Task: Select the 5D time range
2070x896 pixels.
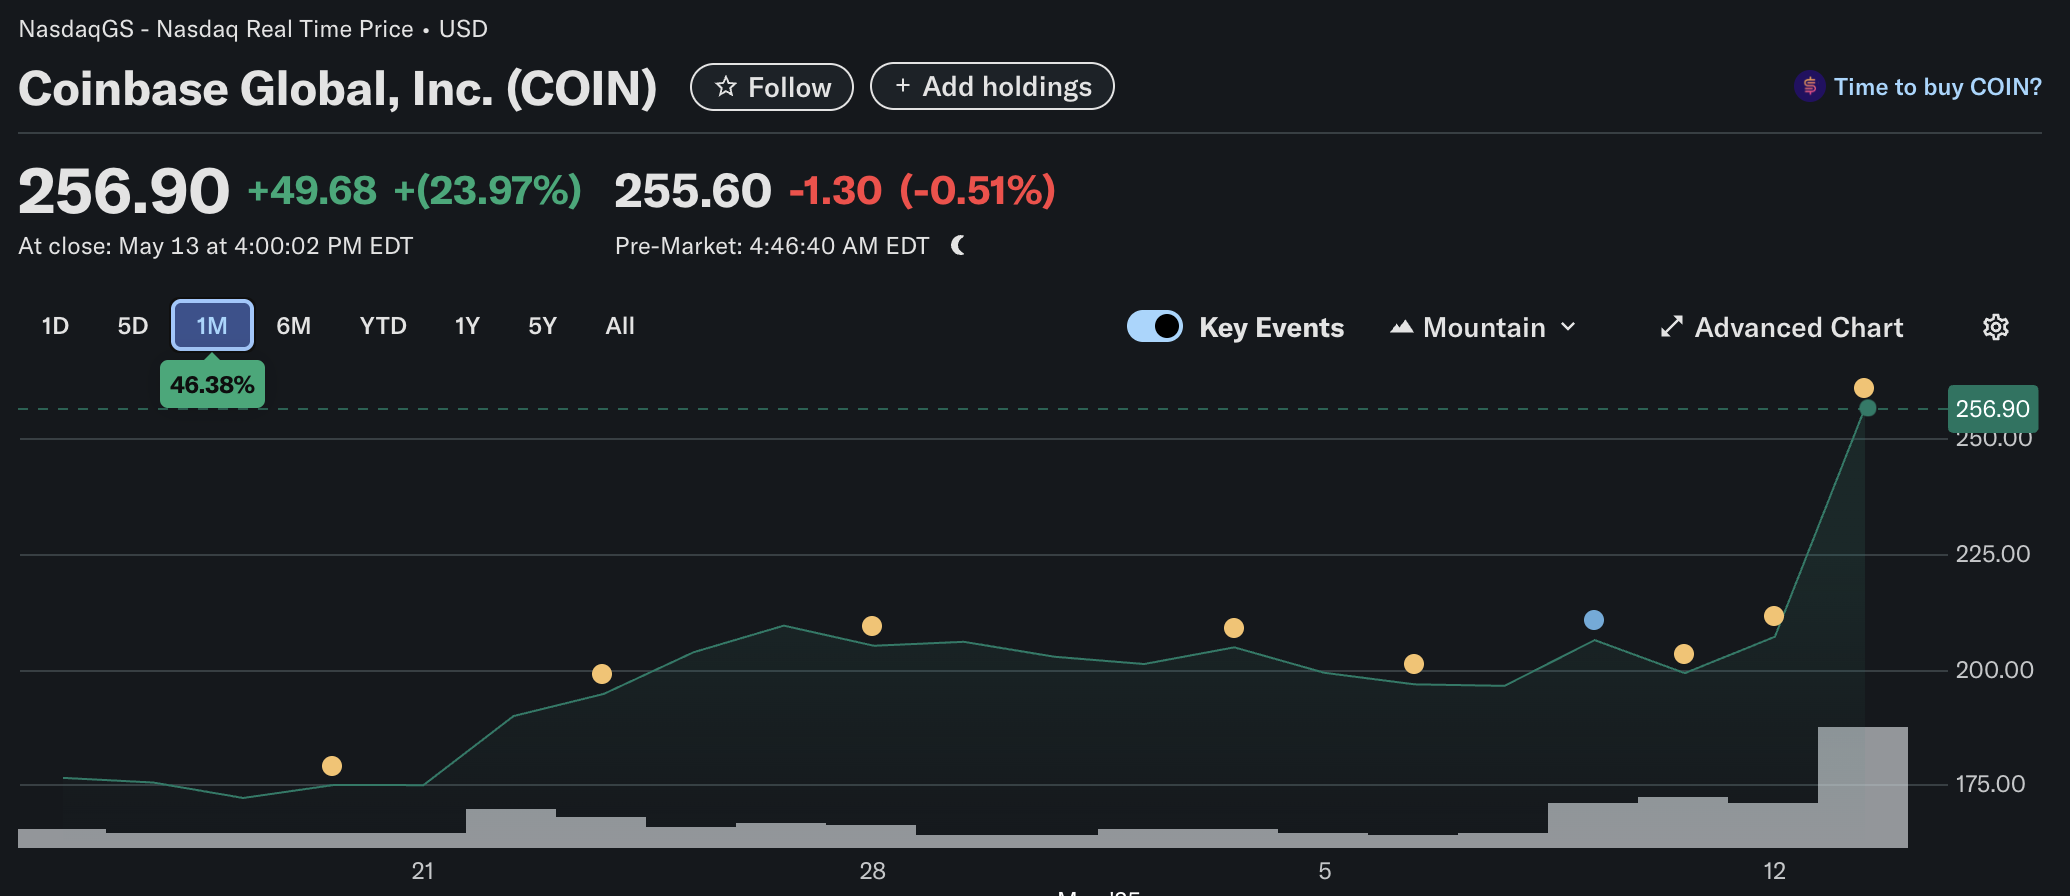Action: 132,326
